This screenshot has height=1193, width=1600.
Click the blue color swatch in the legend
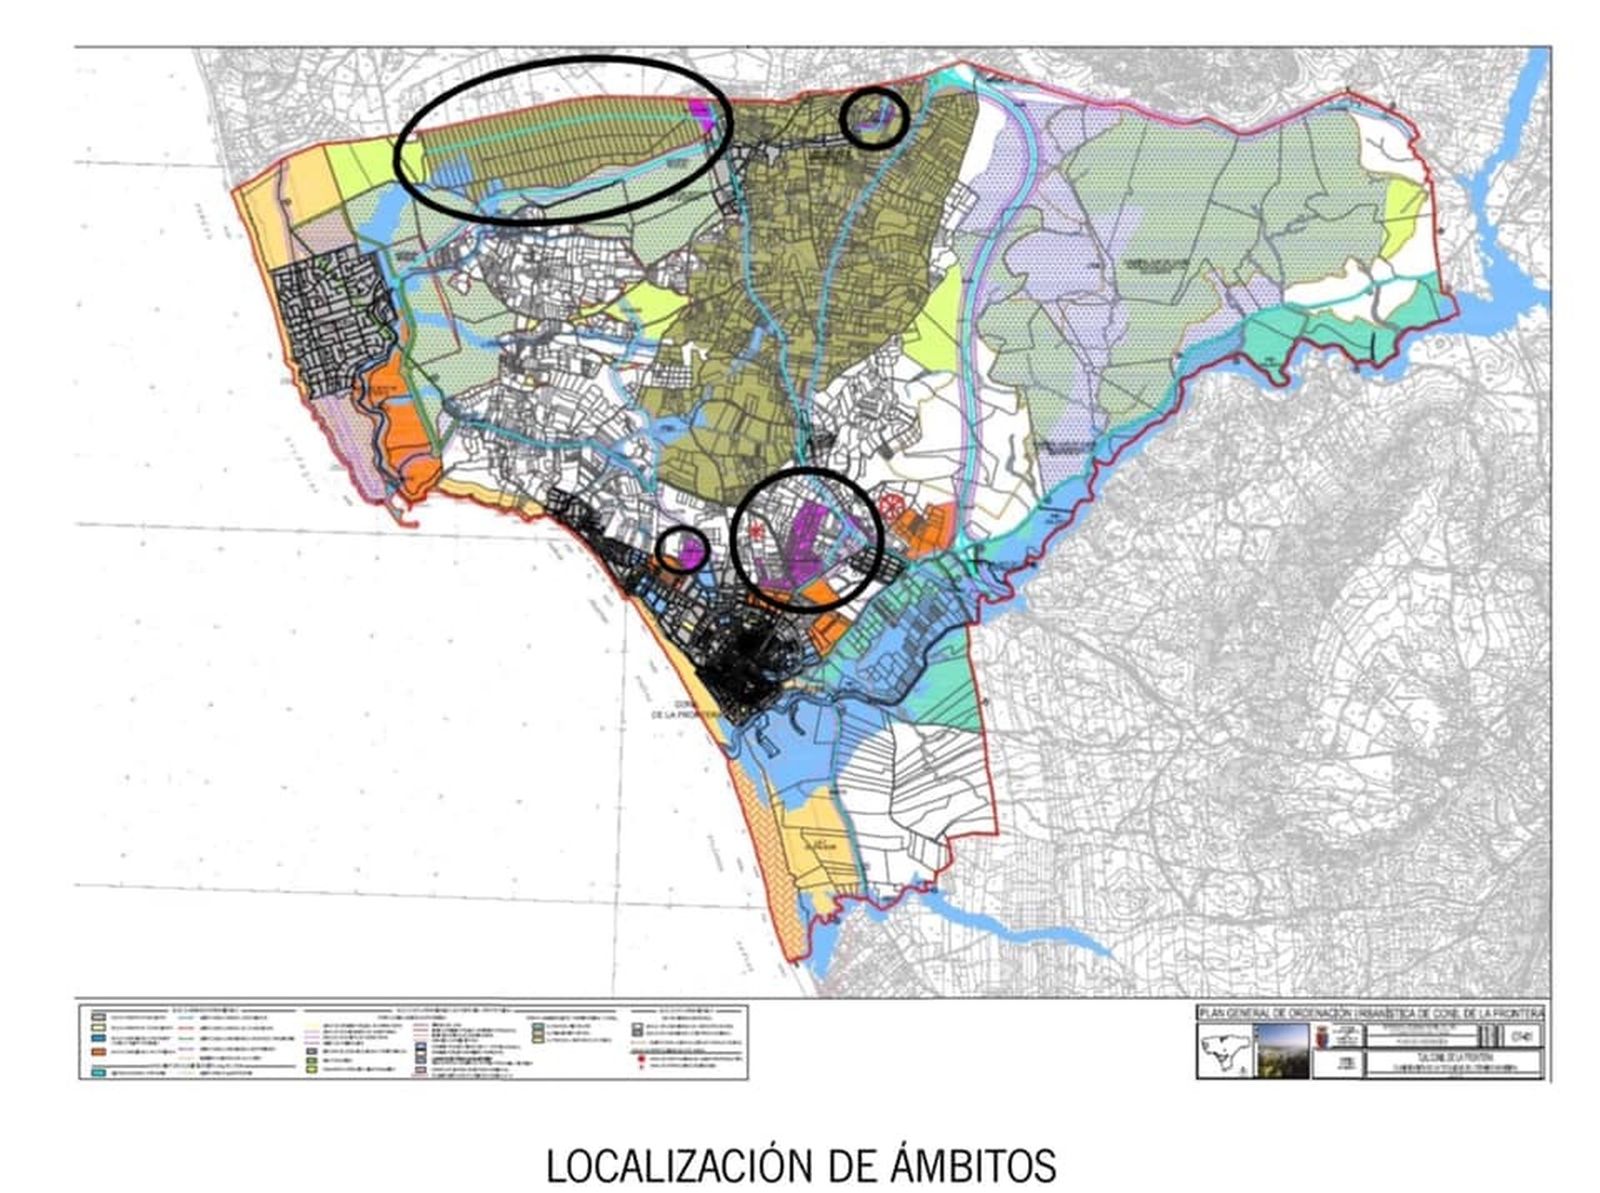(x=97, y=1040)
